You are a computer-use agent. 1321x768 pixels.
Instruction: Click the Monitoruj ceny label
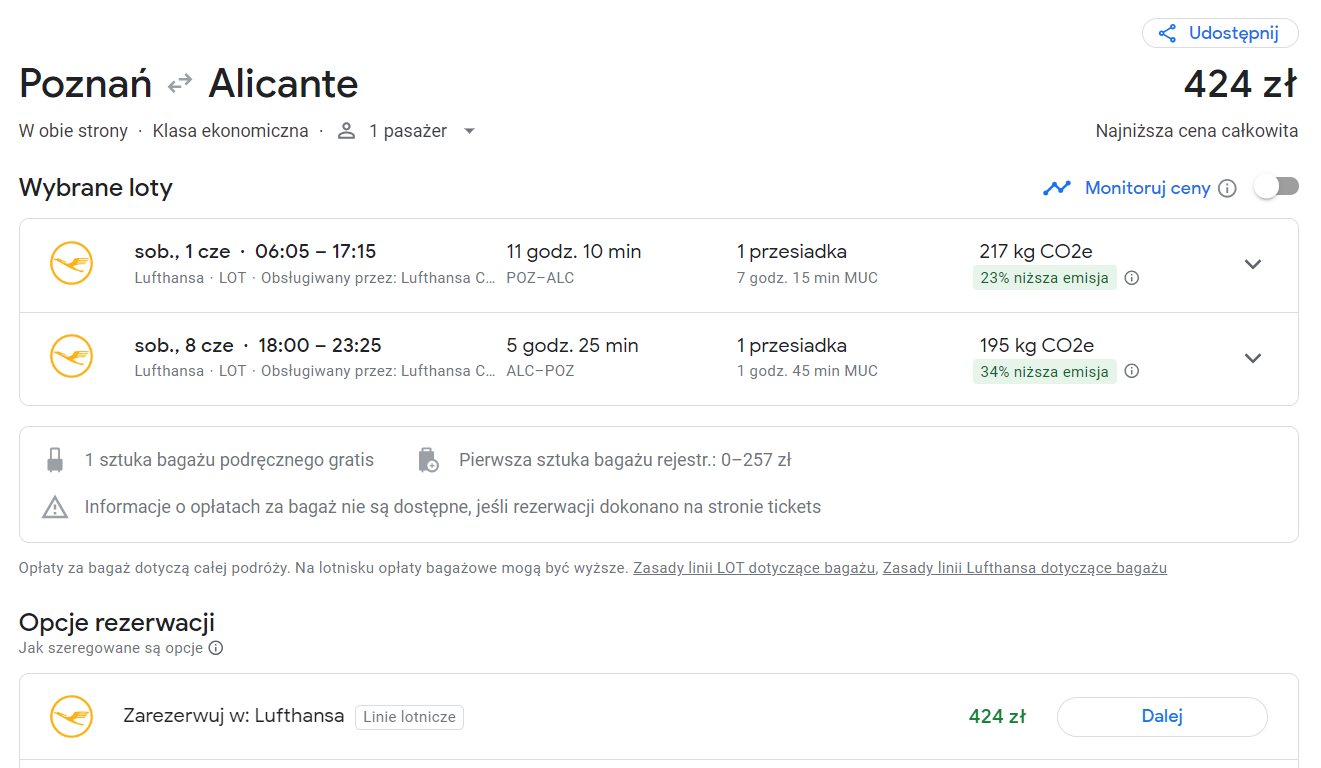coord(1148,188)
